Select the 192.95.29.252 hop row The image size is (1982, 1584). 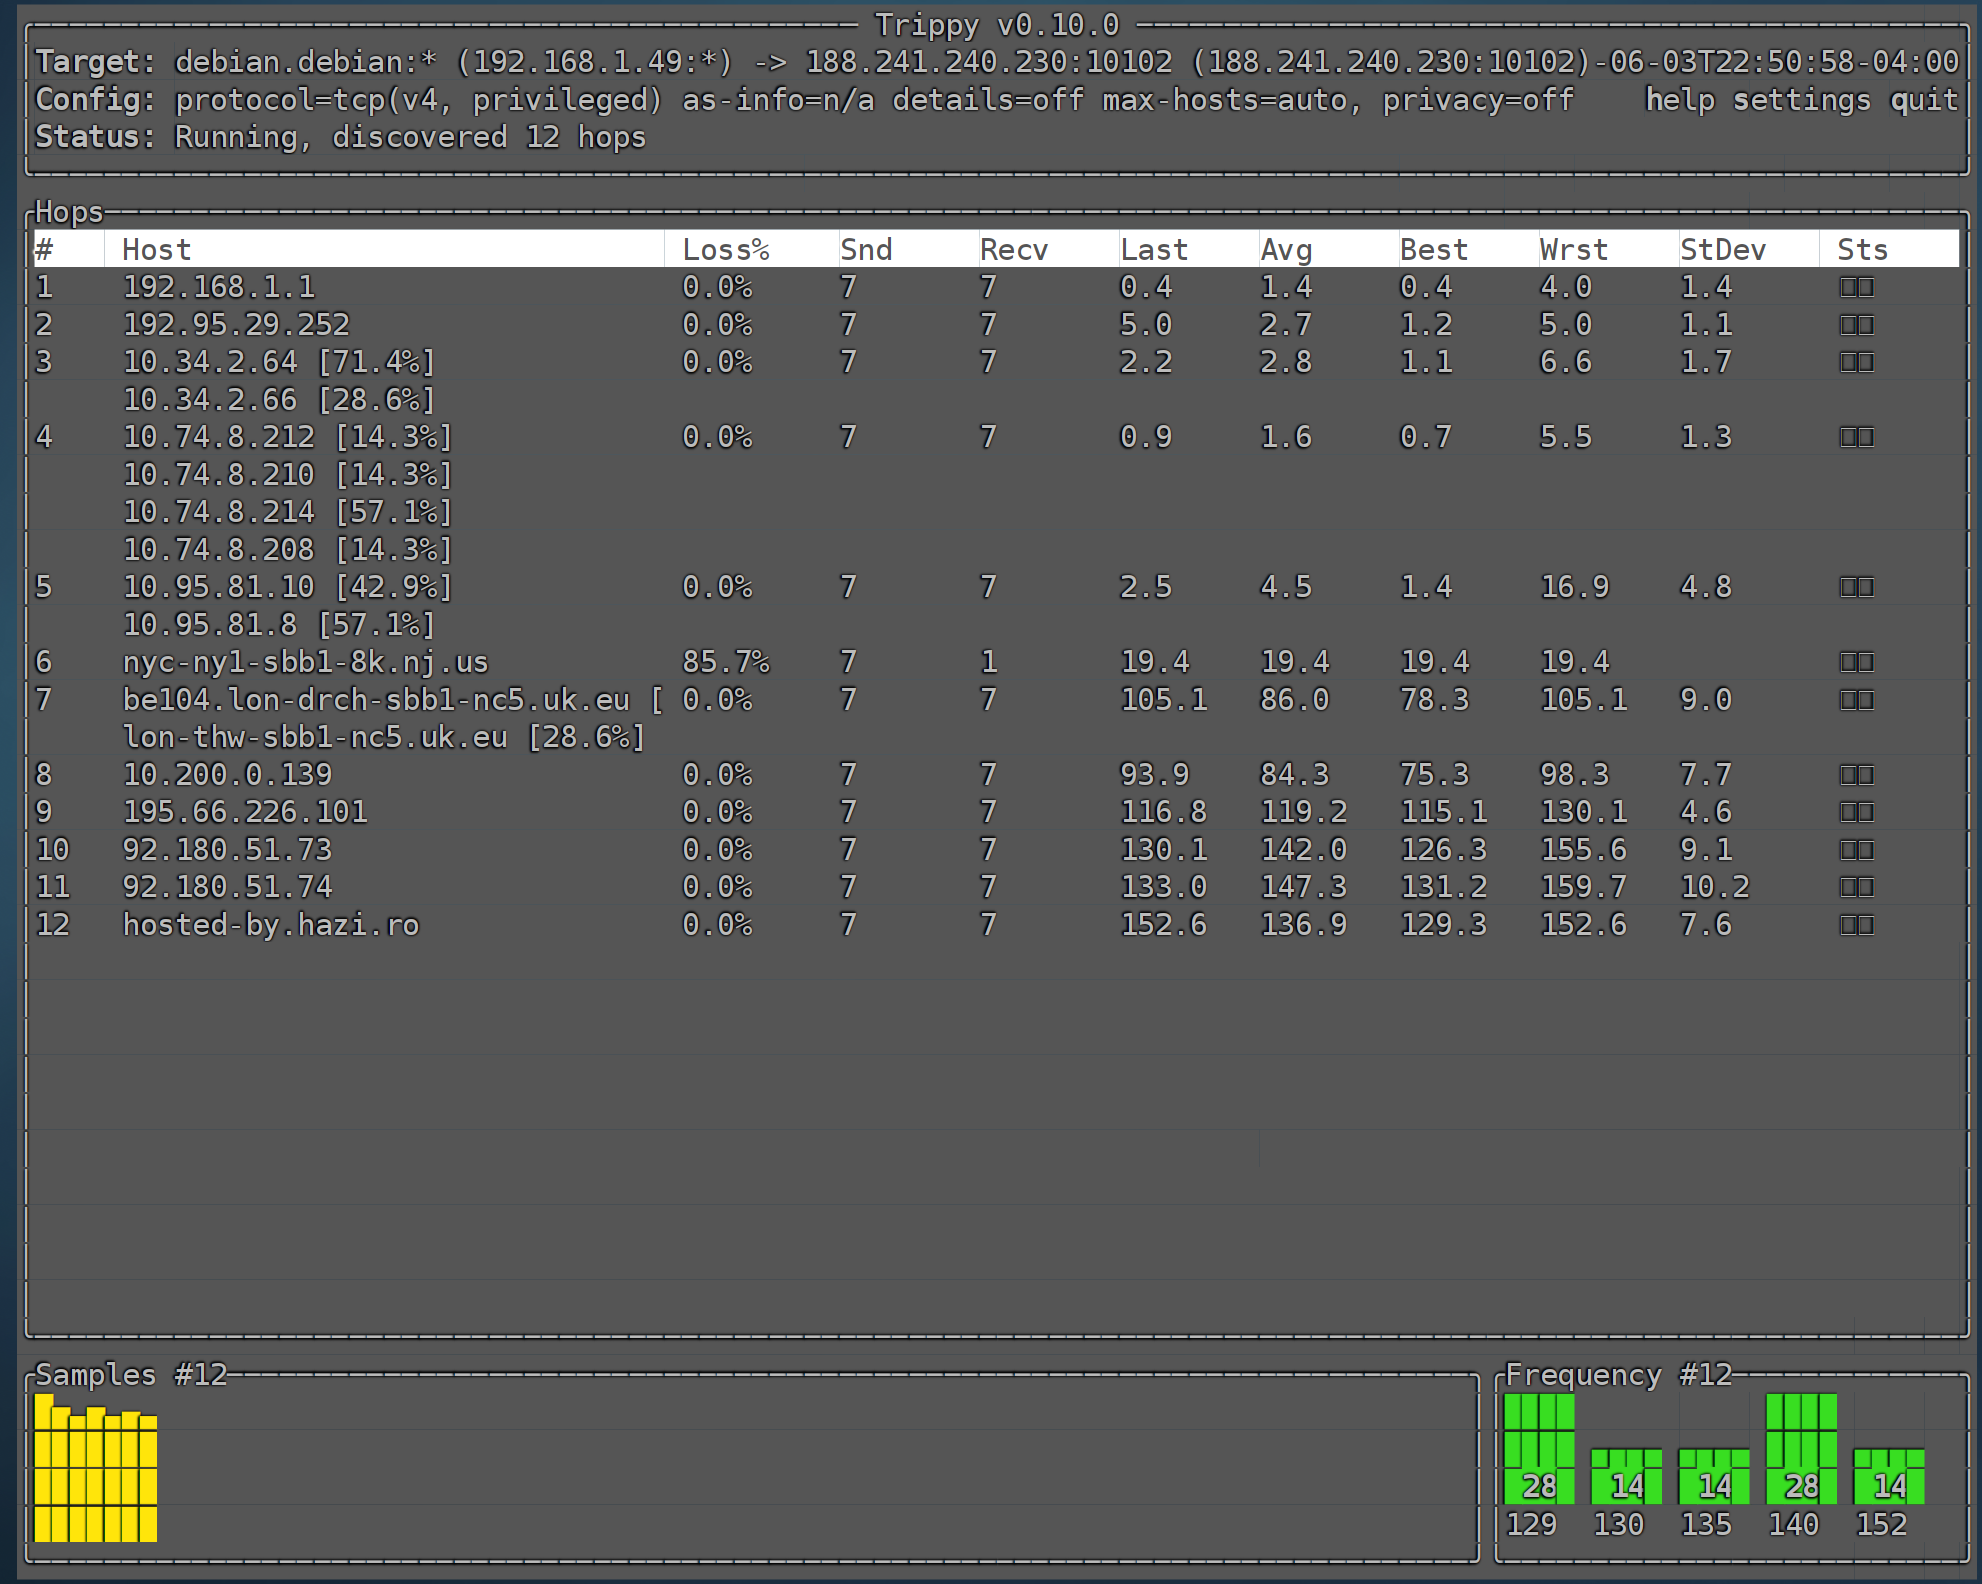236,325
